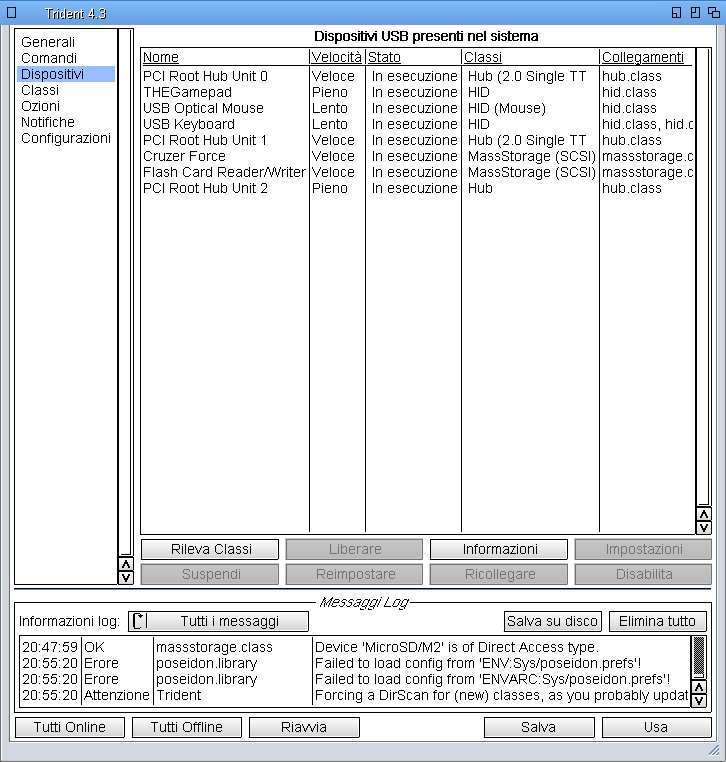Sort devices by the Nome column header
The image size is (726, 762).
161,57
